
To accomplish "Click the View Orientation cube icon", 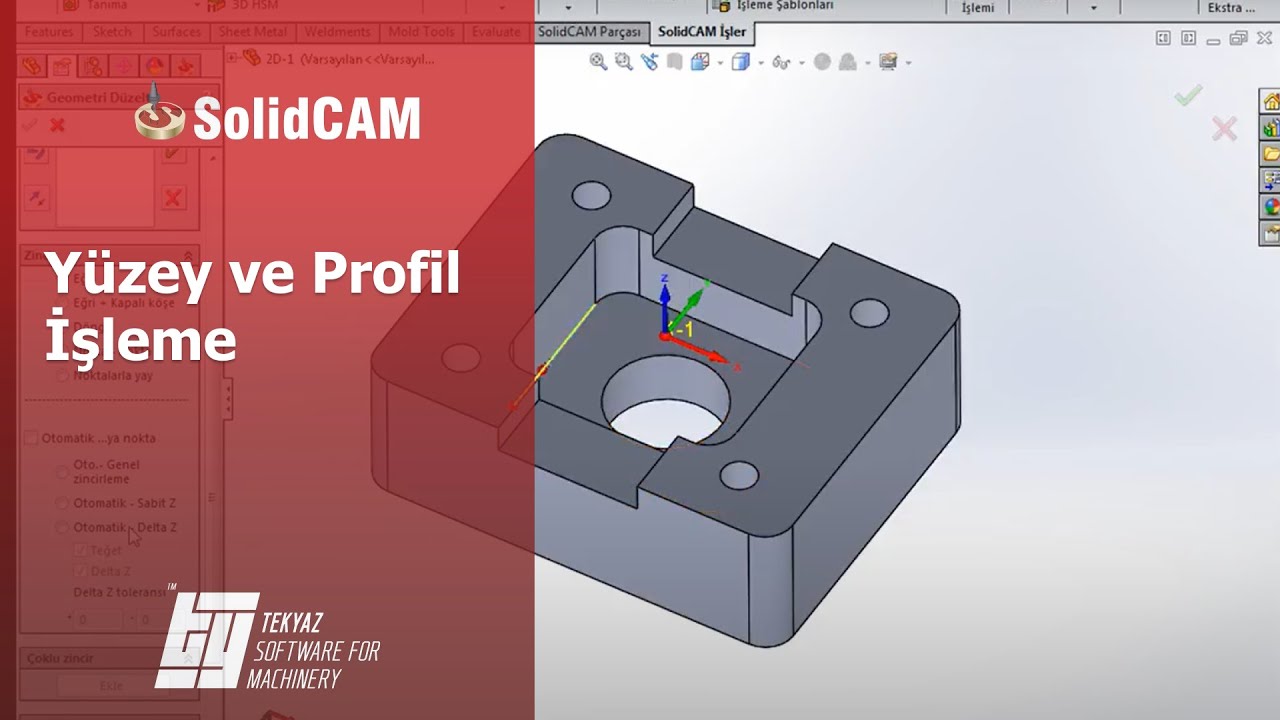I will [700, 62].
